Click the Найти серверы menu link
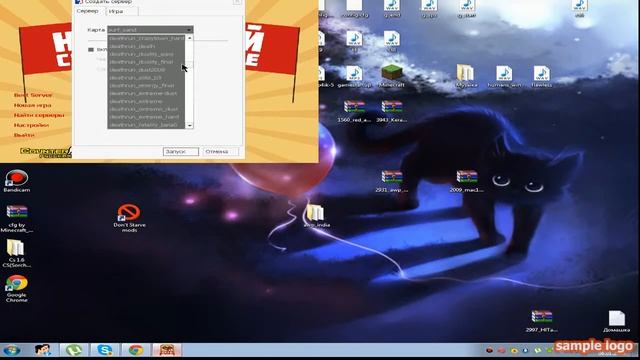This screenshot has height=360, width=640. [x=39, y=115]
